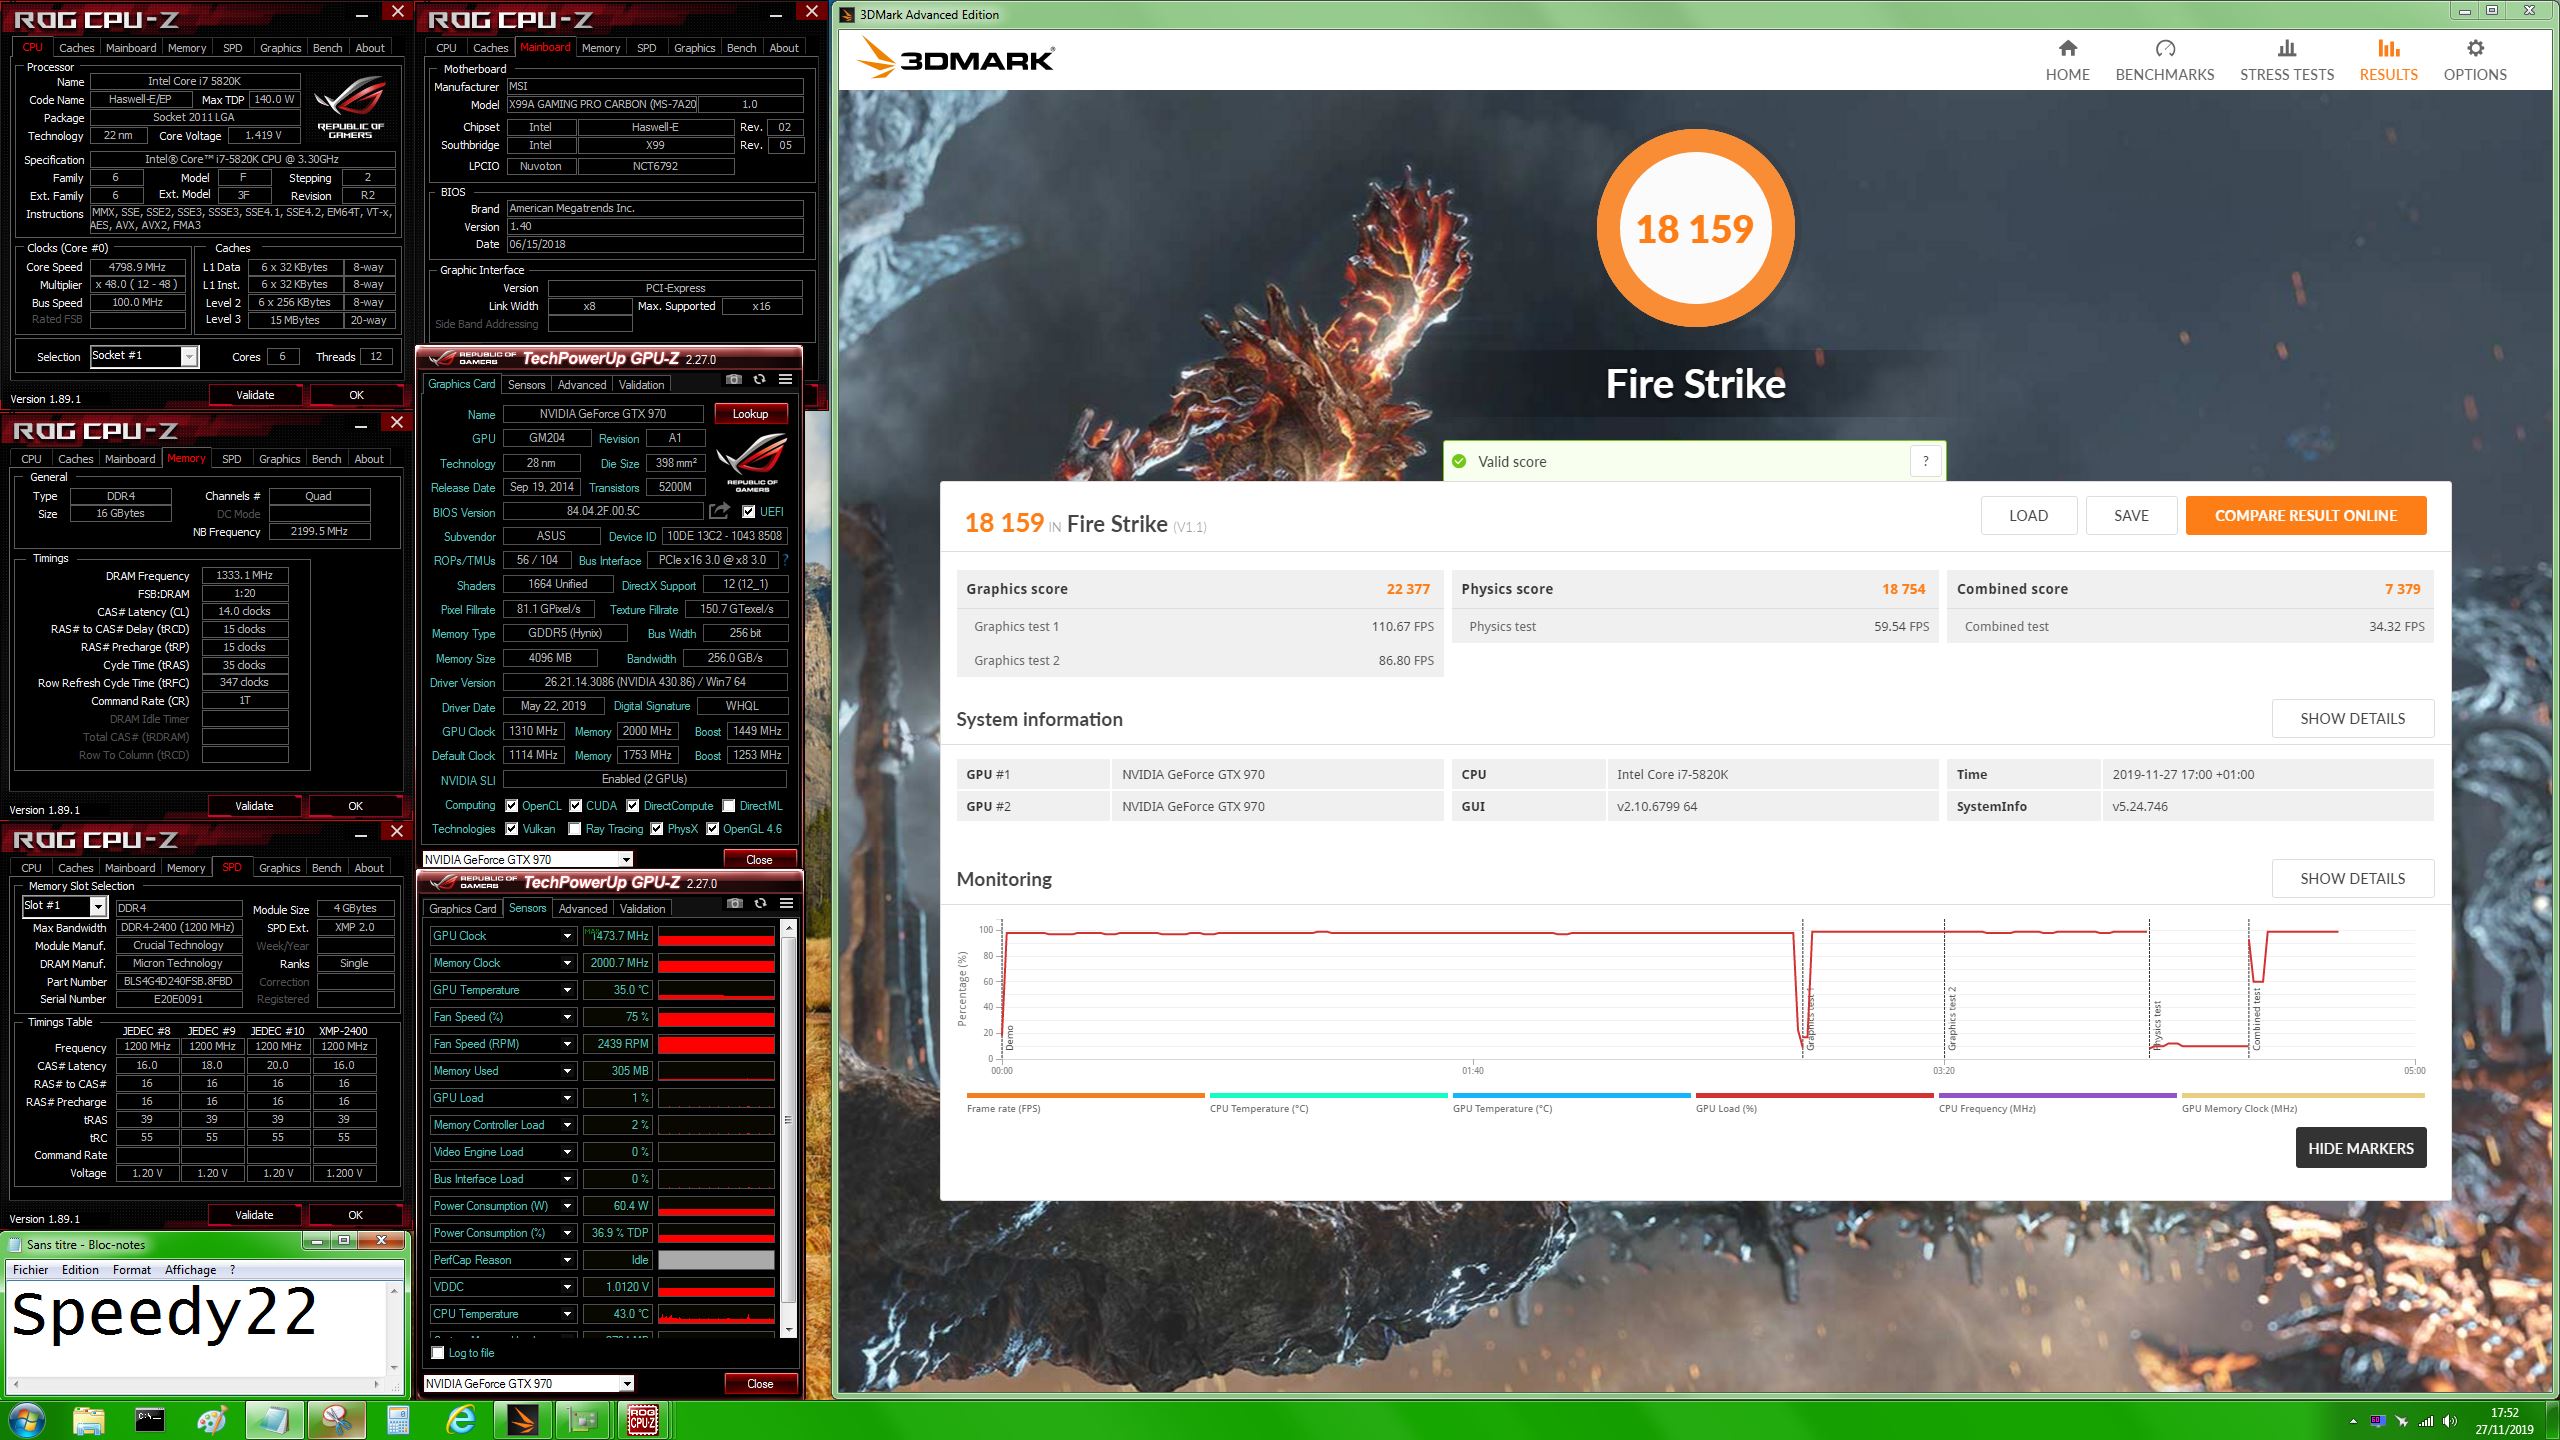The width and height of the screenshot is (2560, 1440).
Task: Open Internet Explorer taskbar icon
Action: (x=460, y=1420)
